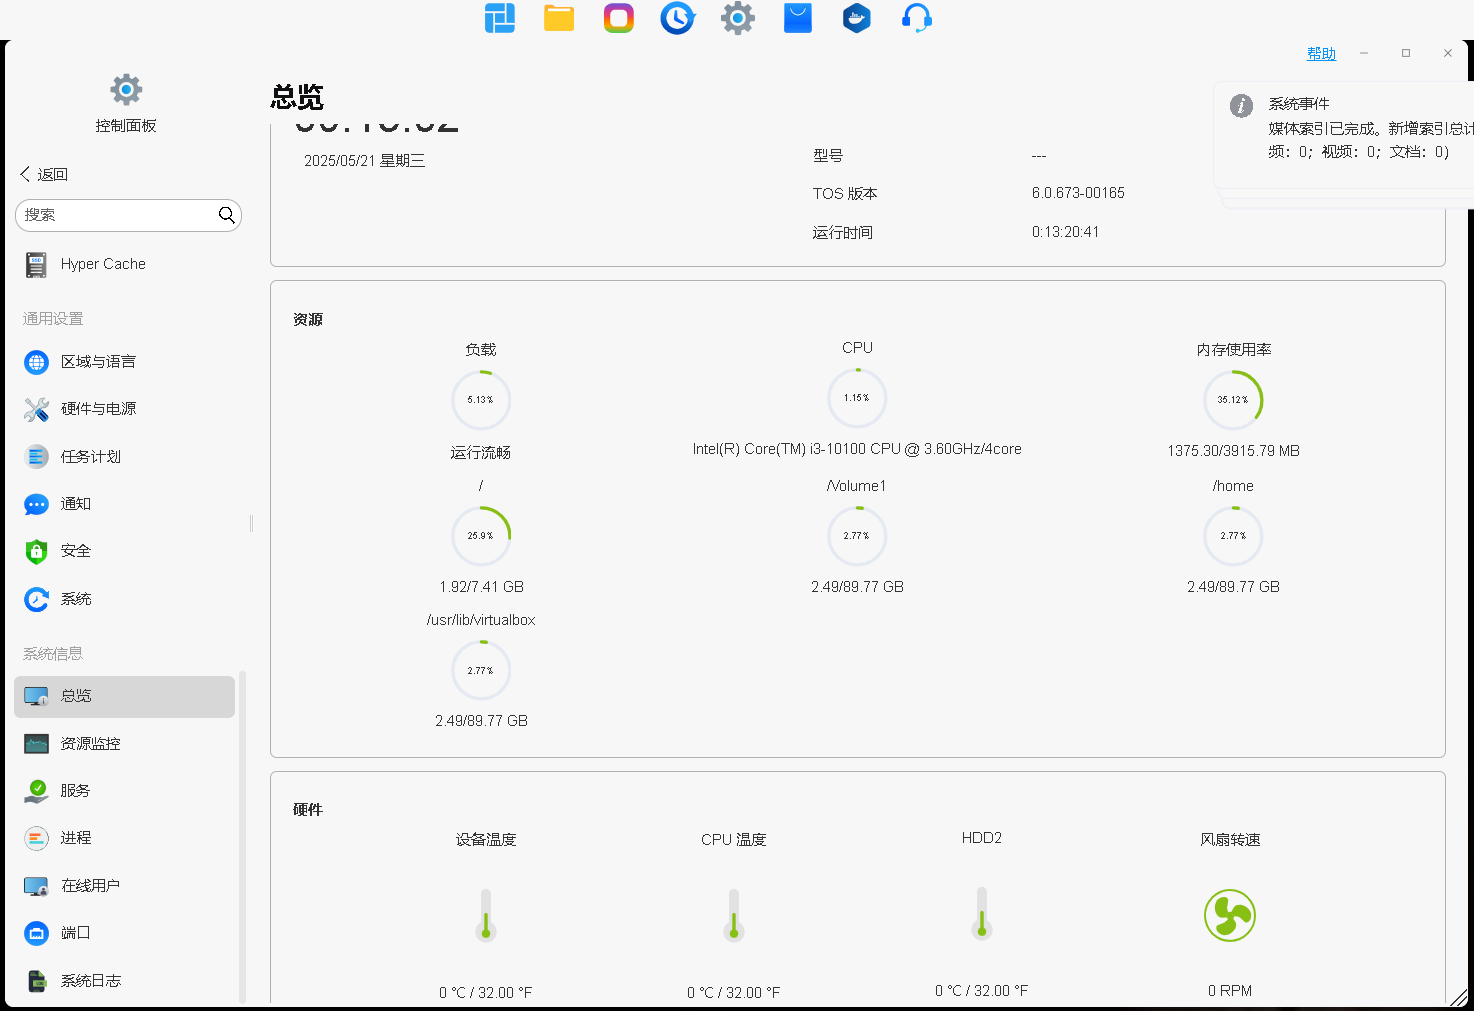Open the 帮助 help link
Image resolution: width=1474 pixels, height=1011 pixels.
click(x=1321, y=54)
